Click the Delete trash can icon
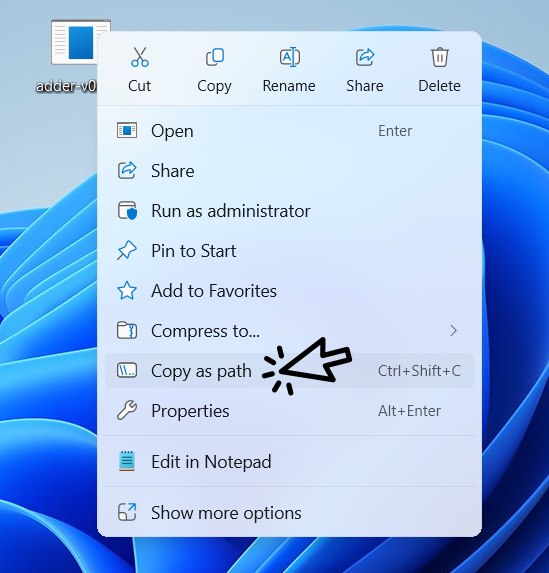The image size is (549, 573). point(440,57)
